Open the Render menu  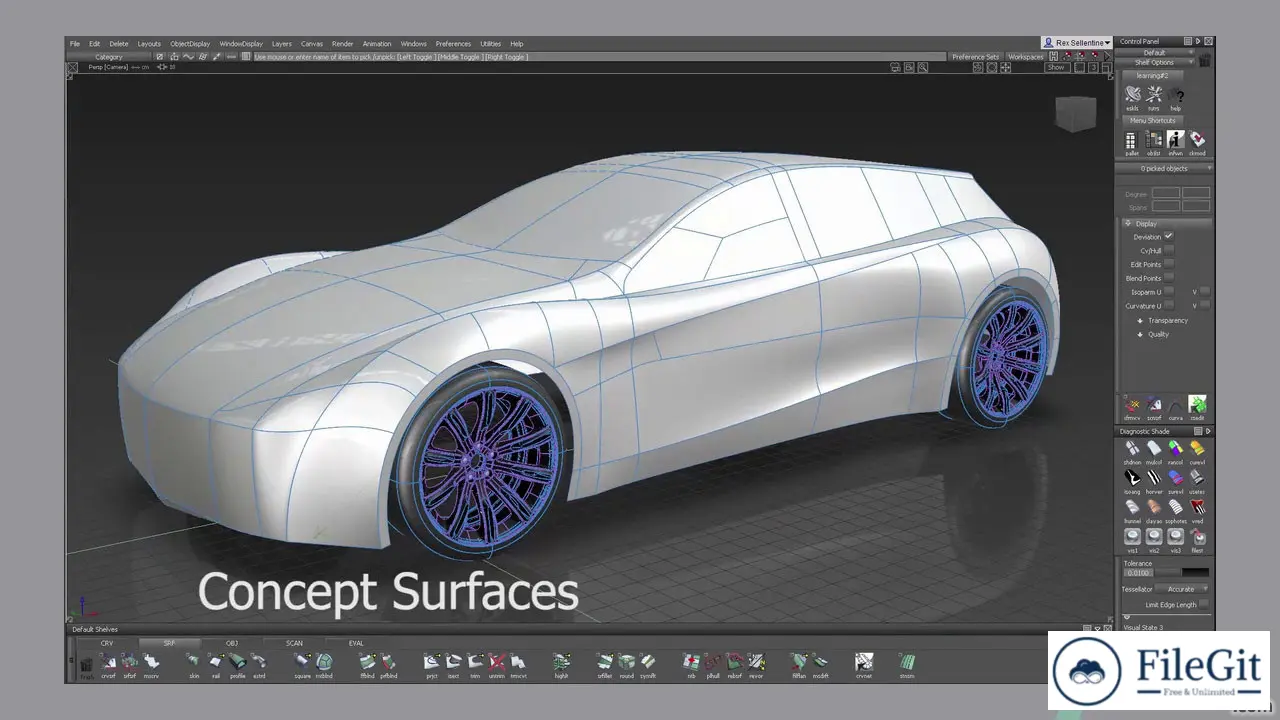pos(343,43)
